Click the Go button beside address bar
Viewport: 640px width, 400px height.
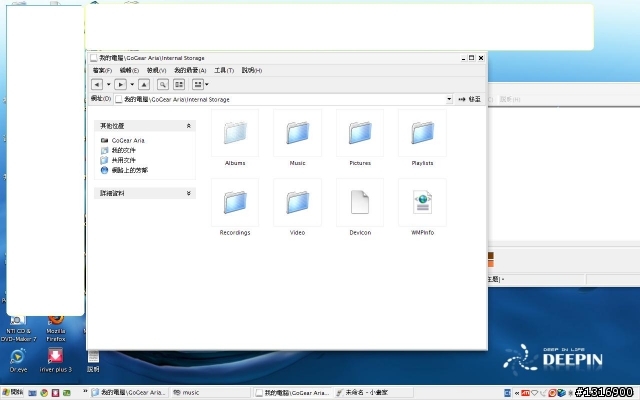tap(469, 99)
